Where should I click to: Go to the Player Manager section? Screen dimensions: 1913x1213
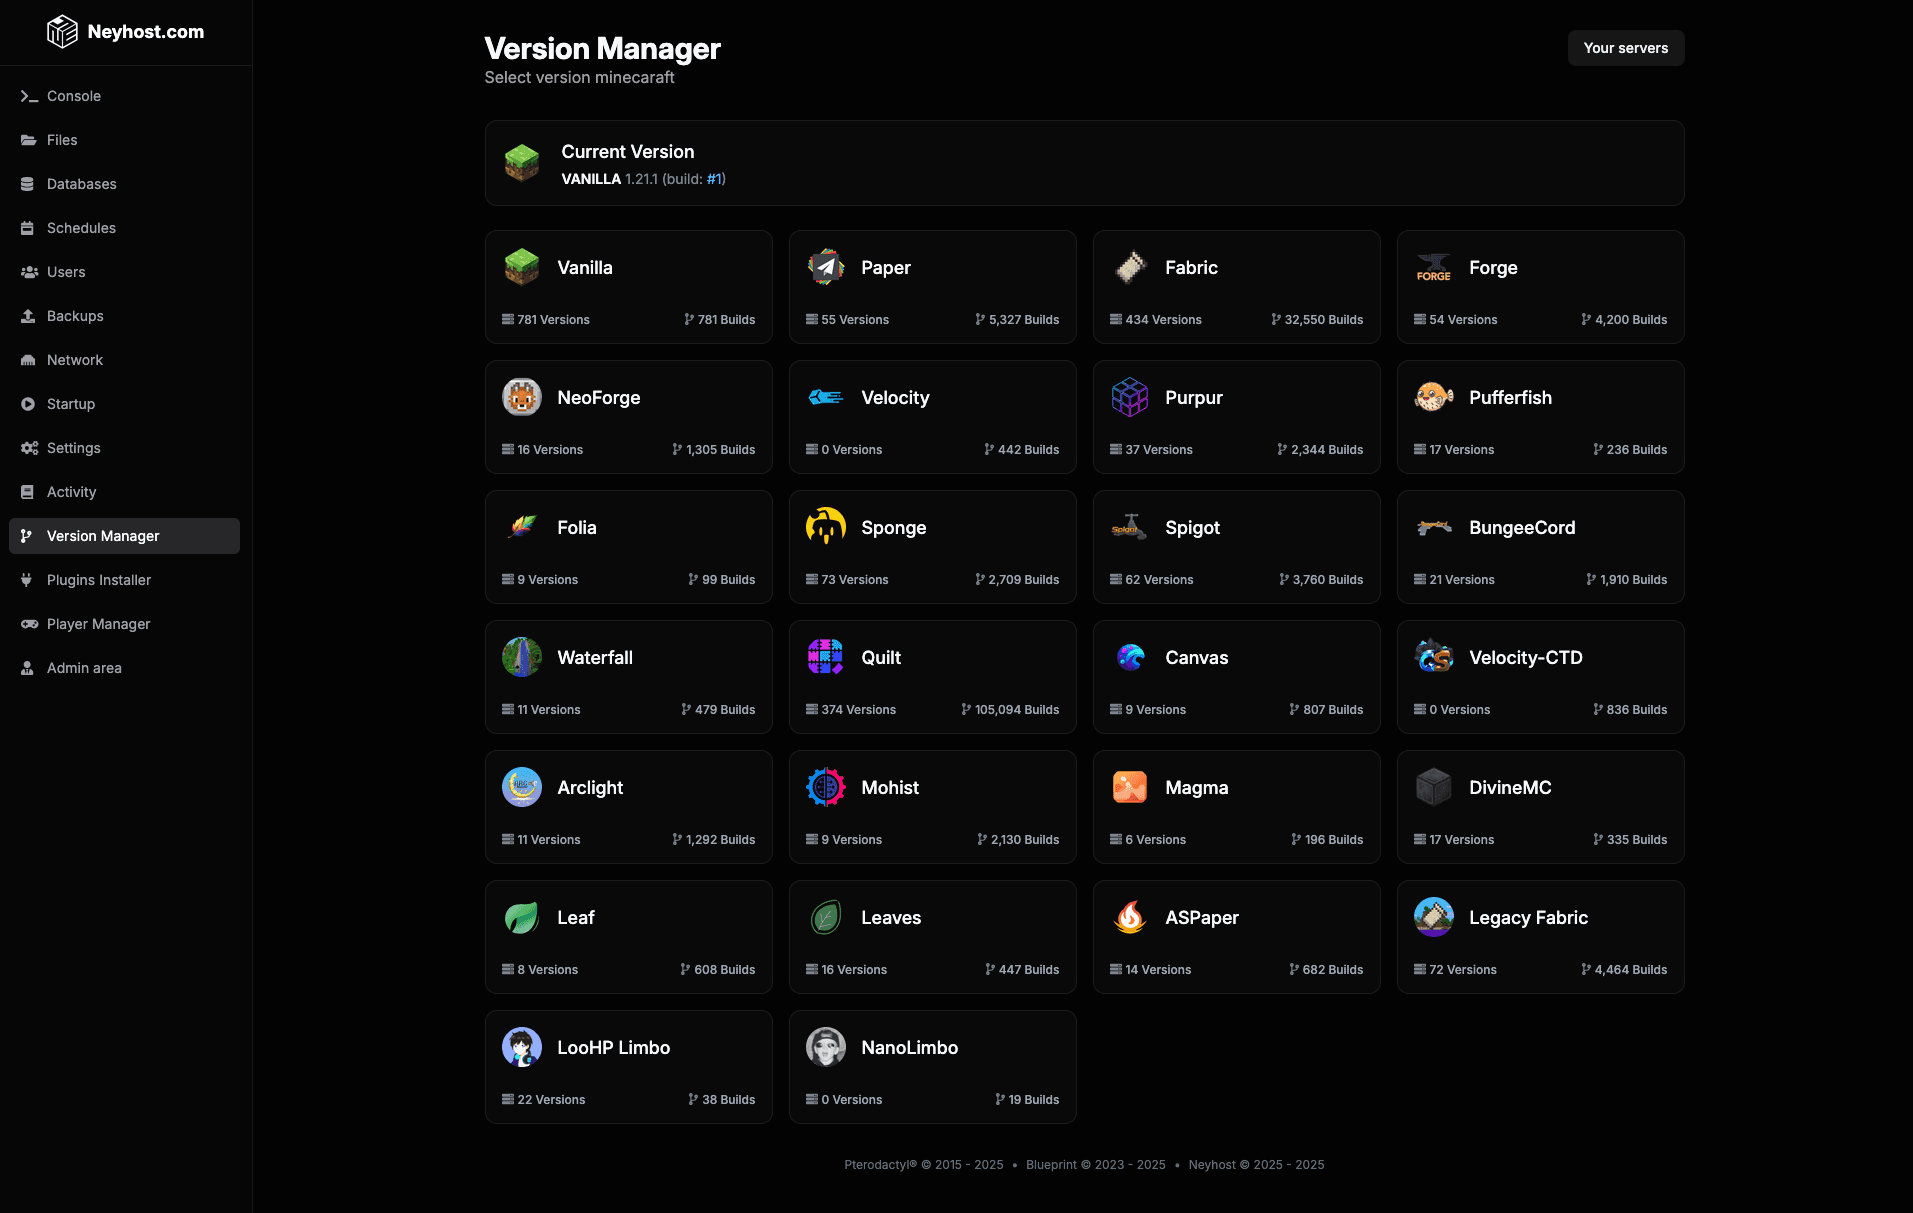97,624
